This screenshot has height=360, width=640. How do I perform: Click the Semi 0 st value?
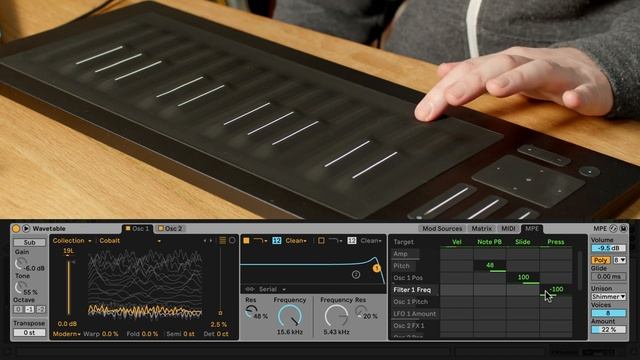(x=189, y=334)
